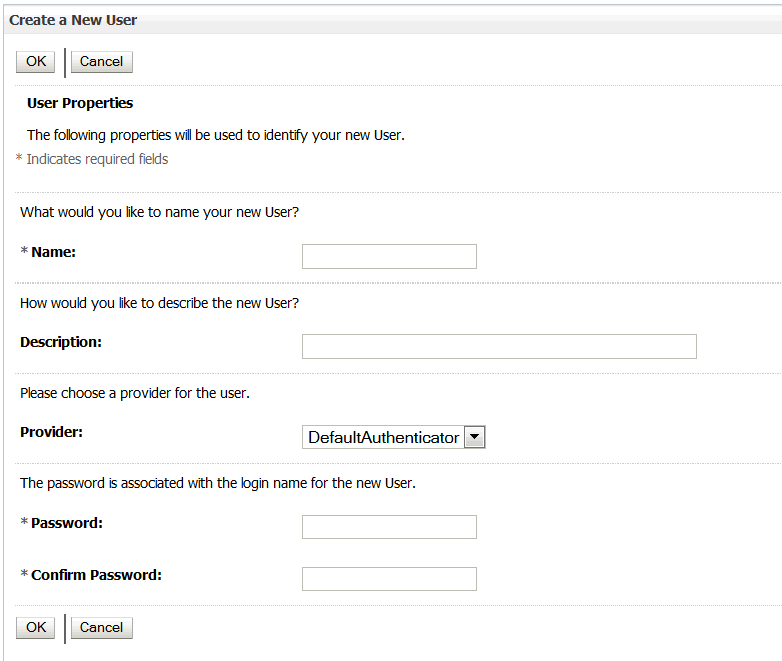Click the top Cancel button
Screen dimensions: 782x661
click(x=102, y=62)
